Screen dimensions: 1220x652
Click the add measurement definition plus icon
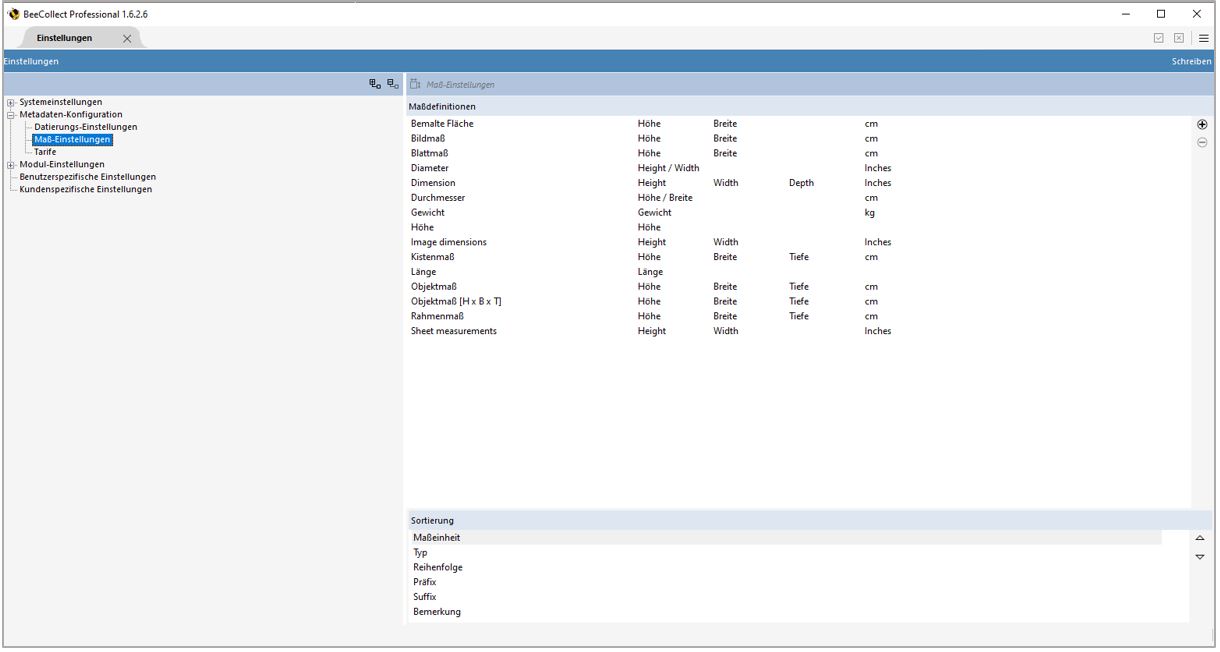click(x=1202, y=125)
